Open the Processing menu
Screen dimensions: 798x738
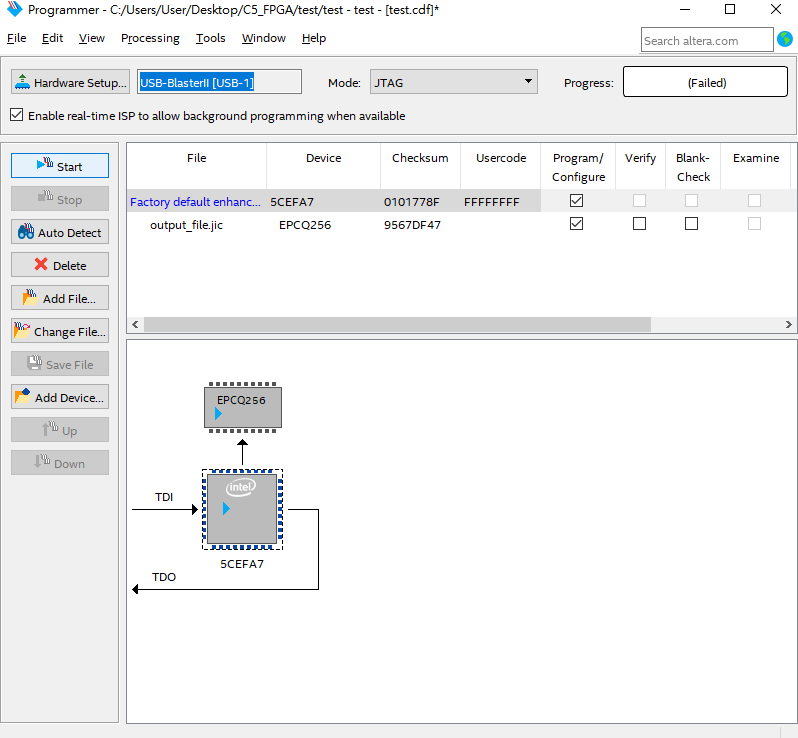tap(150, 38)
